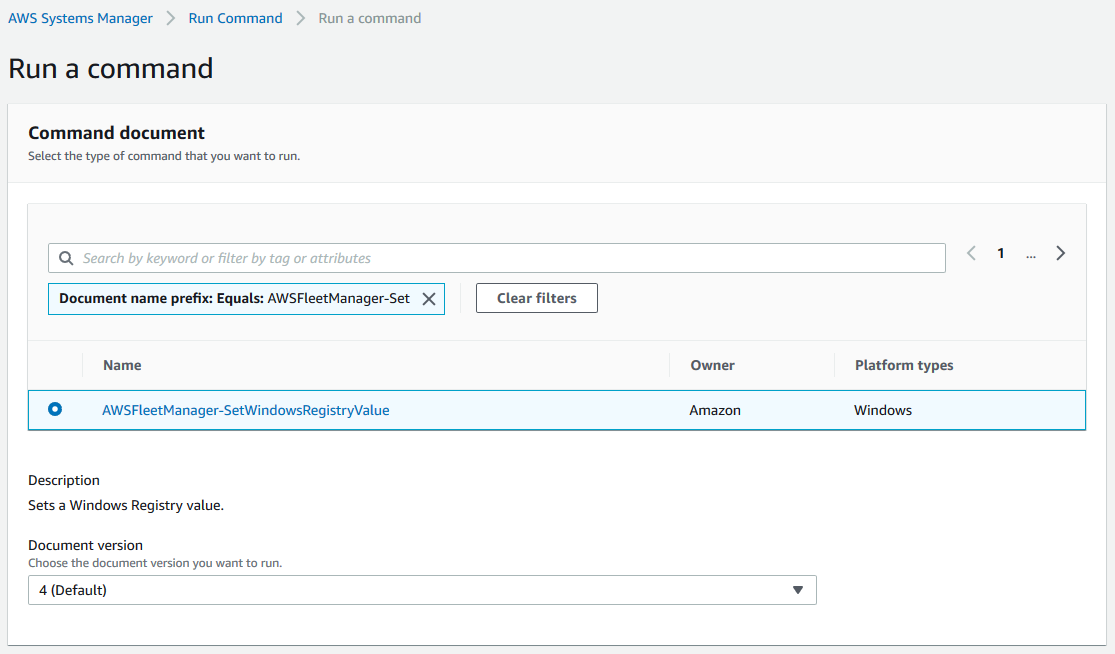The height and width of the screenshot is (654, 1115).
Task: Open the Document version dropdown
Action: [x=422, y=590]
